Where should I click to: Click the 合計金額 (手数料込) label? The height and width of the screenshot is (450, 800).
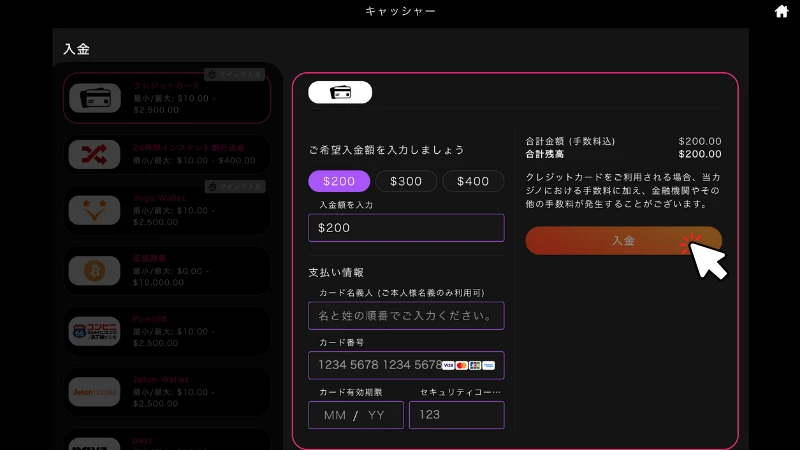pos(570,141)
